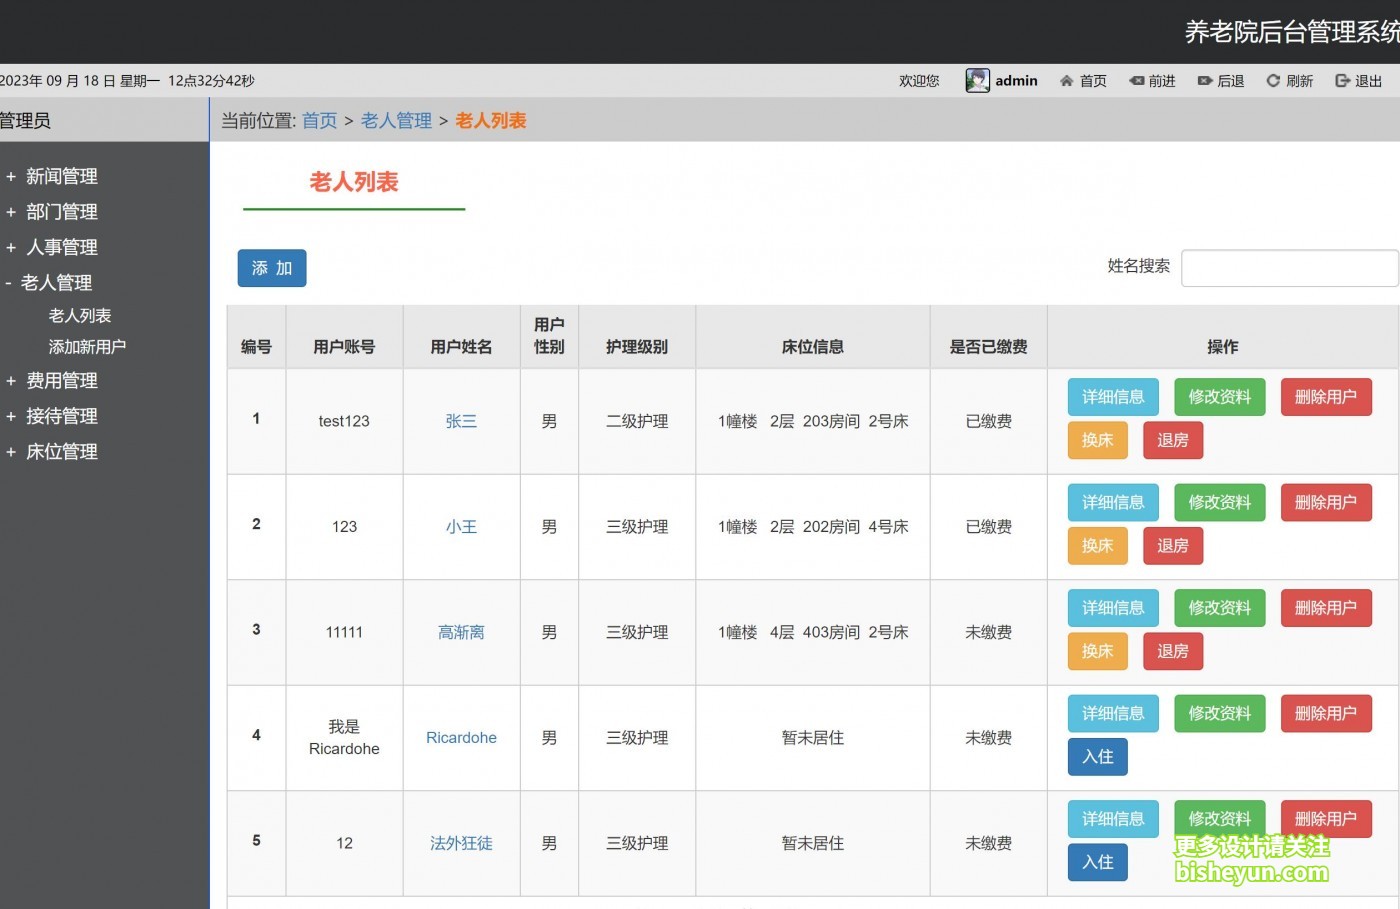The image size is (1400, 909).
Task: Click 首页 link in breadcrumb
Action: [320, 121]
